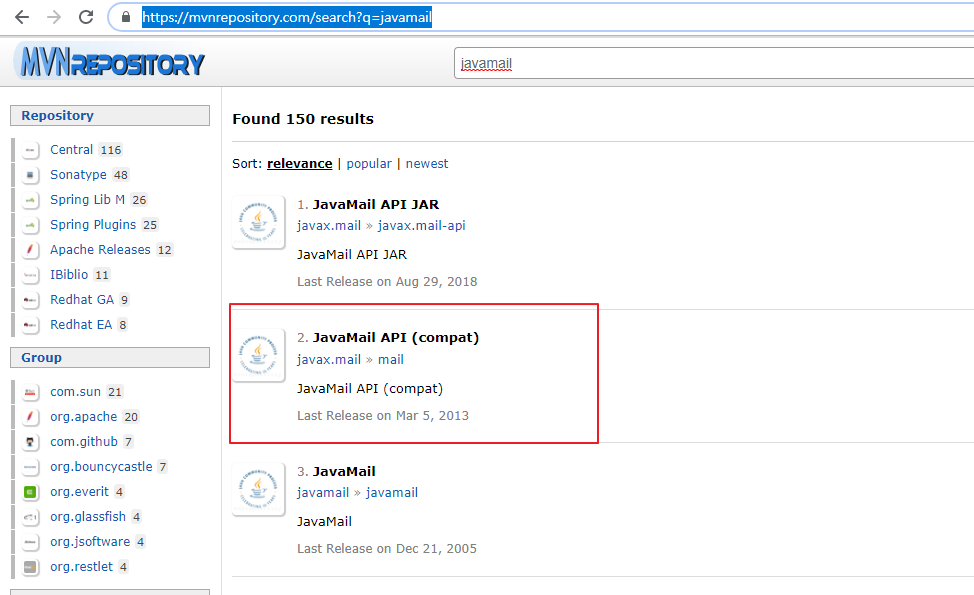This screenshot has height=595, width=974.
Task: Filter by IBiblio repository link
Action: (69, 275)
